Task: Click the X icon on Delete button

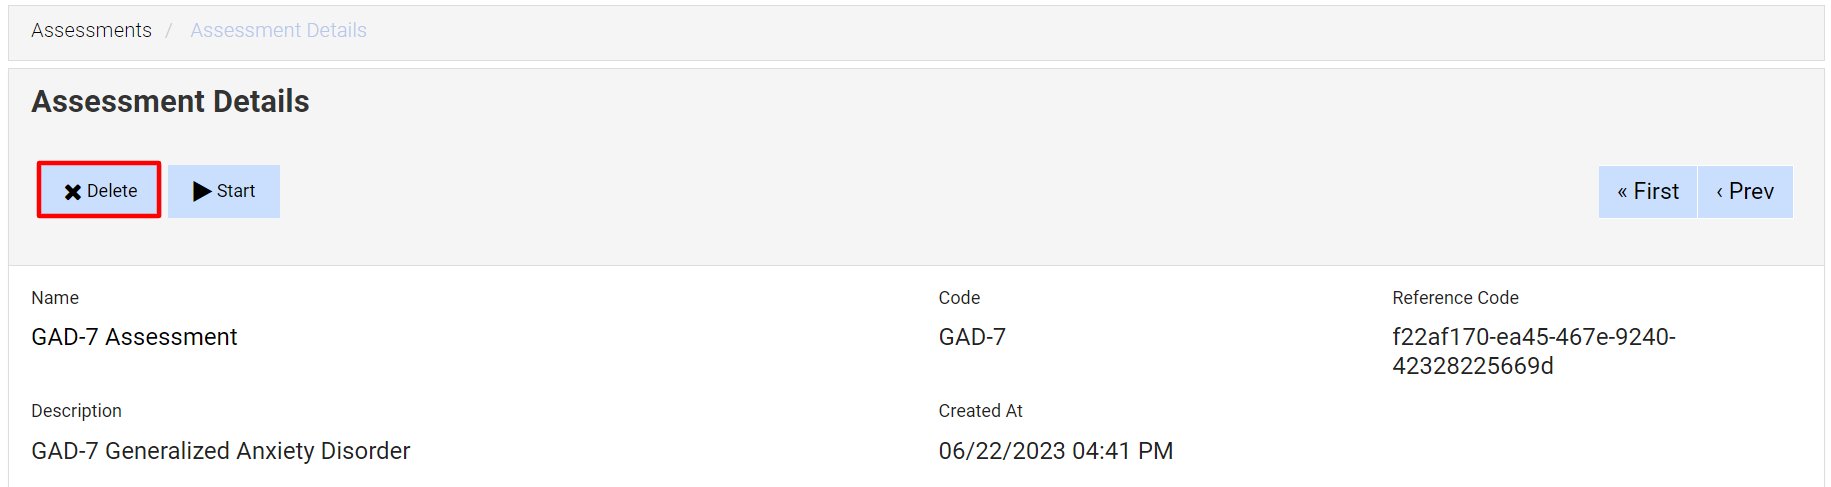Action: click(x=73, y=192)
